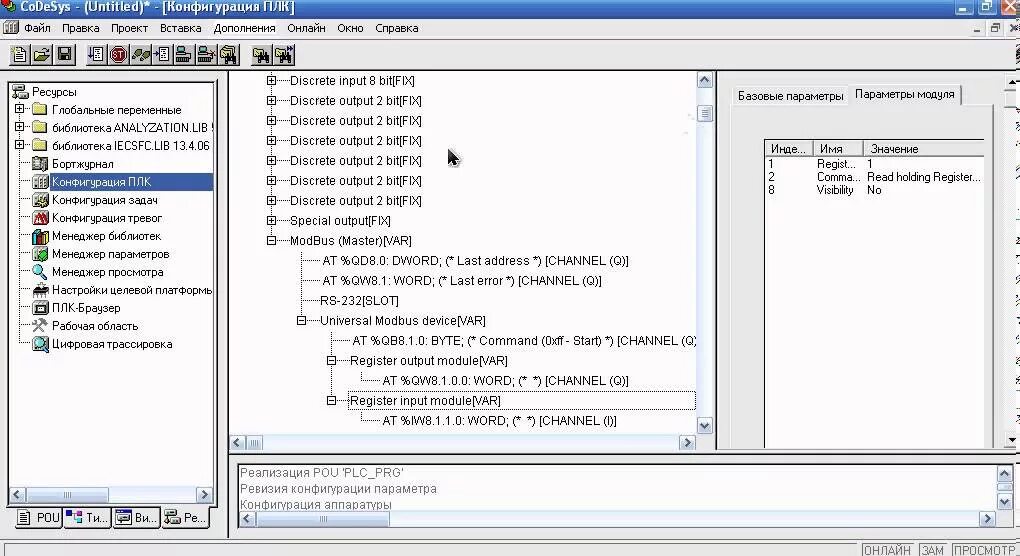Expand библиотека IECSFC.LIB node
1020x556 pixels.
tap(20, 145)
